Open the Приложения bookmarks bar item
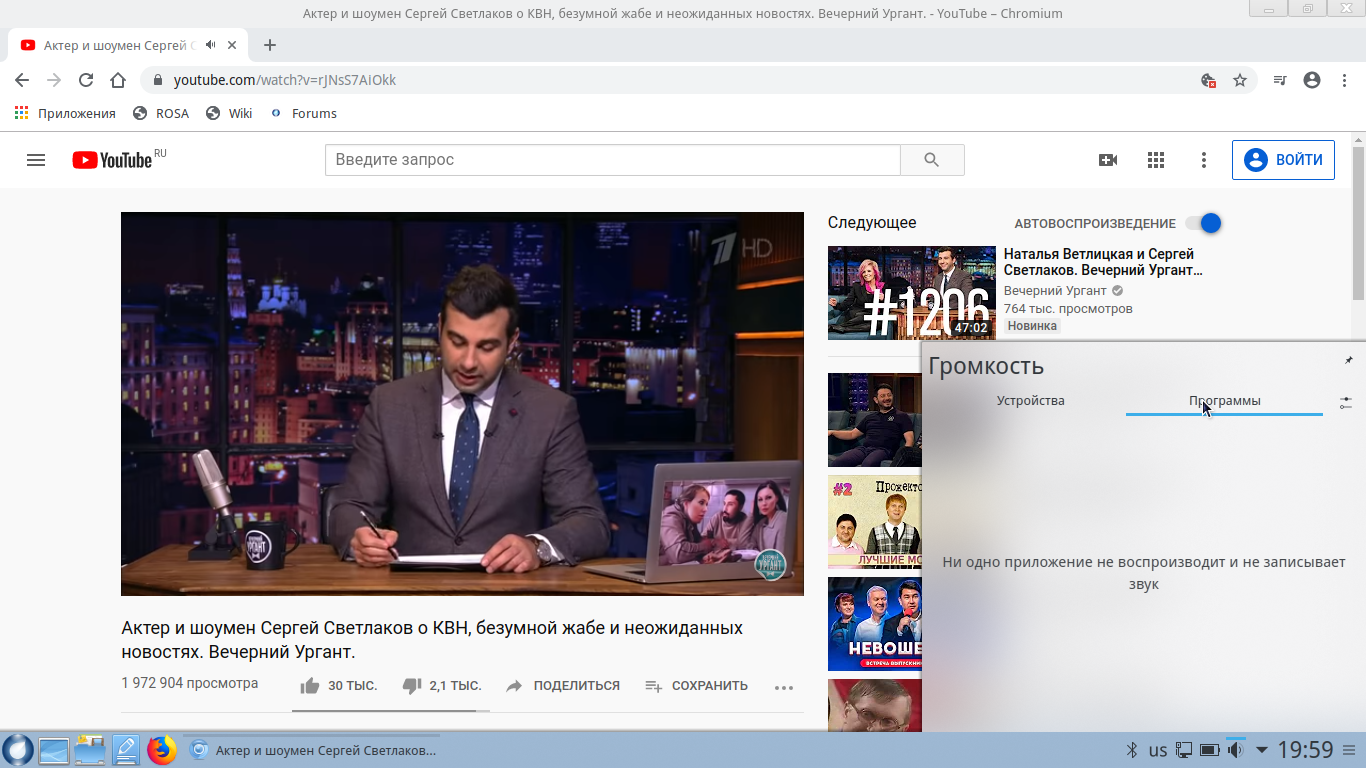The height and width of the screenshot is (768, 1366). [x=66, y=113]
